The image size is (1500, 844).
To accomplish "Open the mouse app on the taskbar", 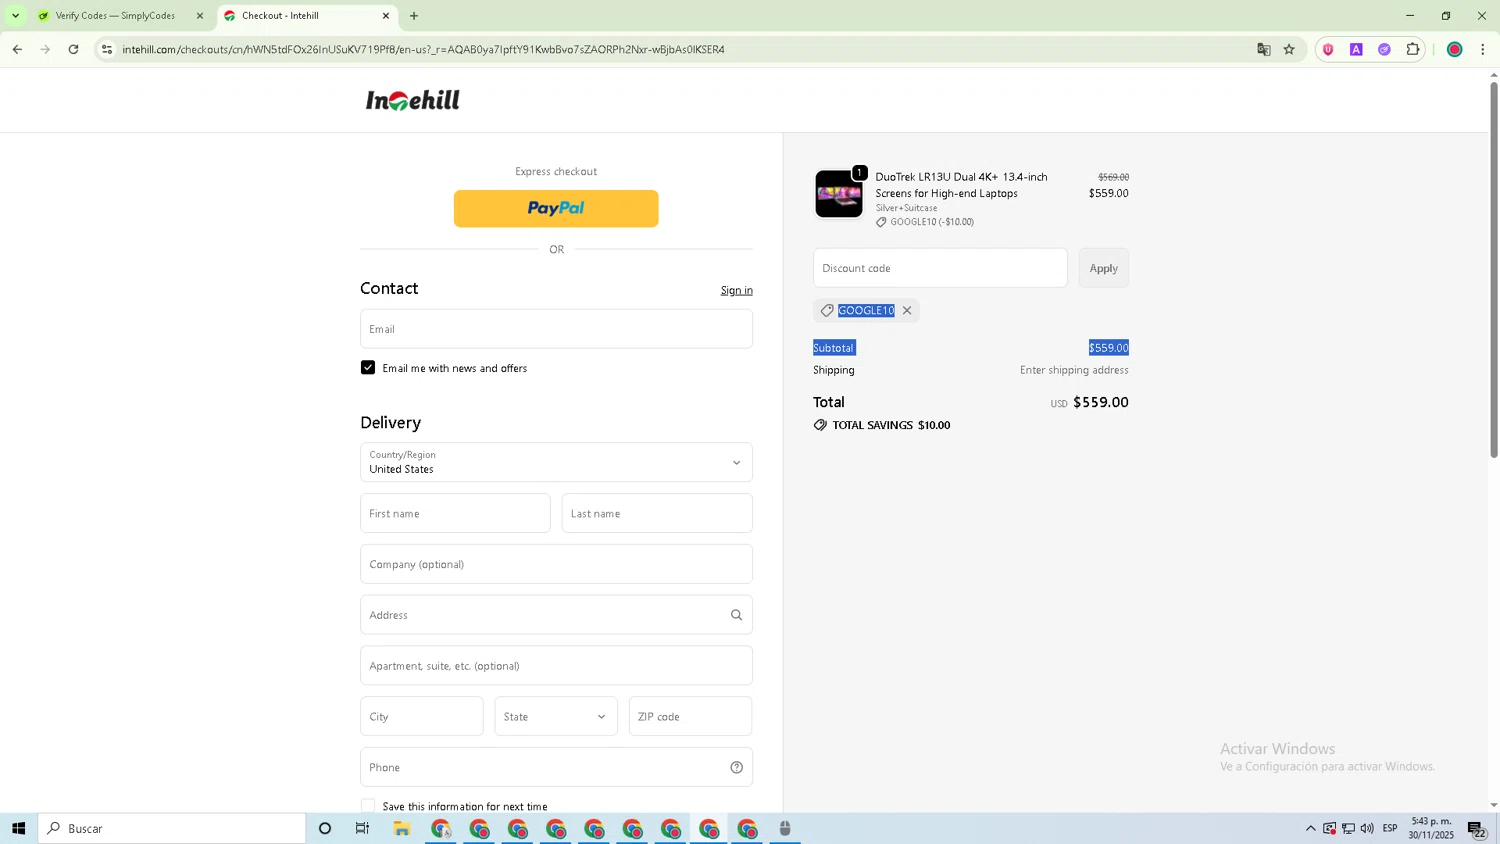I will click(785, 829).
